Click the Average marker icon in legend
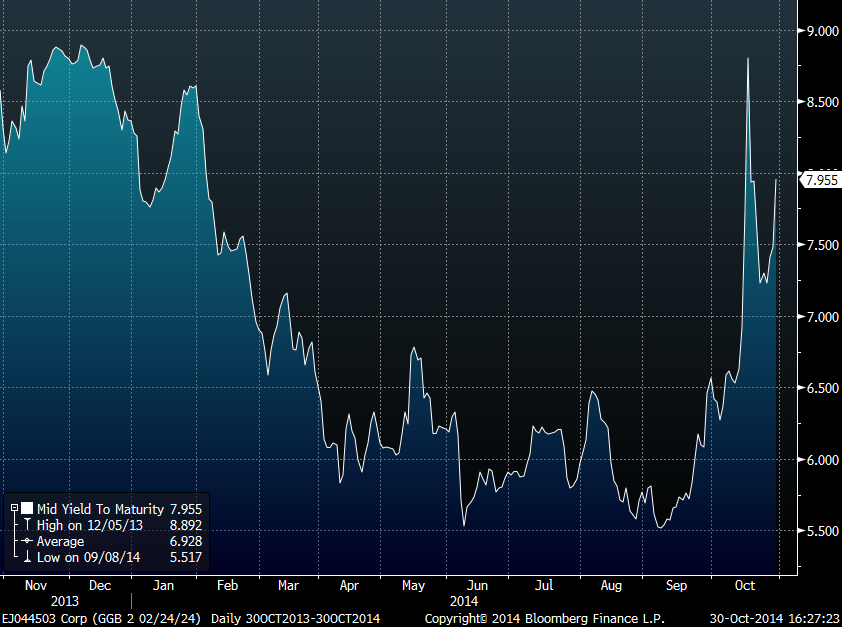The image size is (842, 627). (x=27, y=541)
